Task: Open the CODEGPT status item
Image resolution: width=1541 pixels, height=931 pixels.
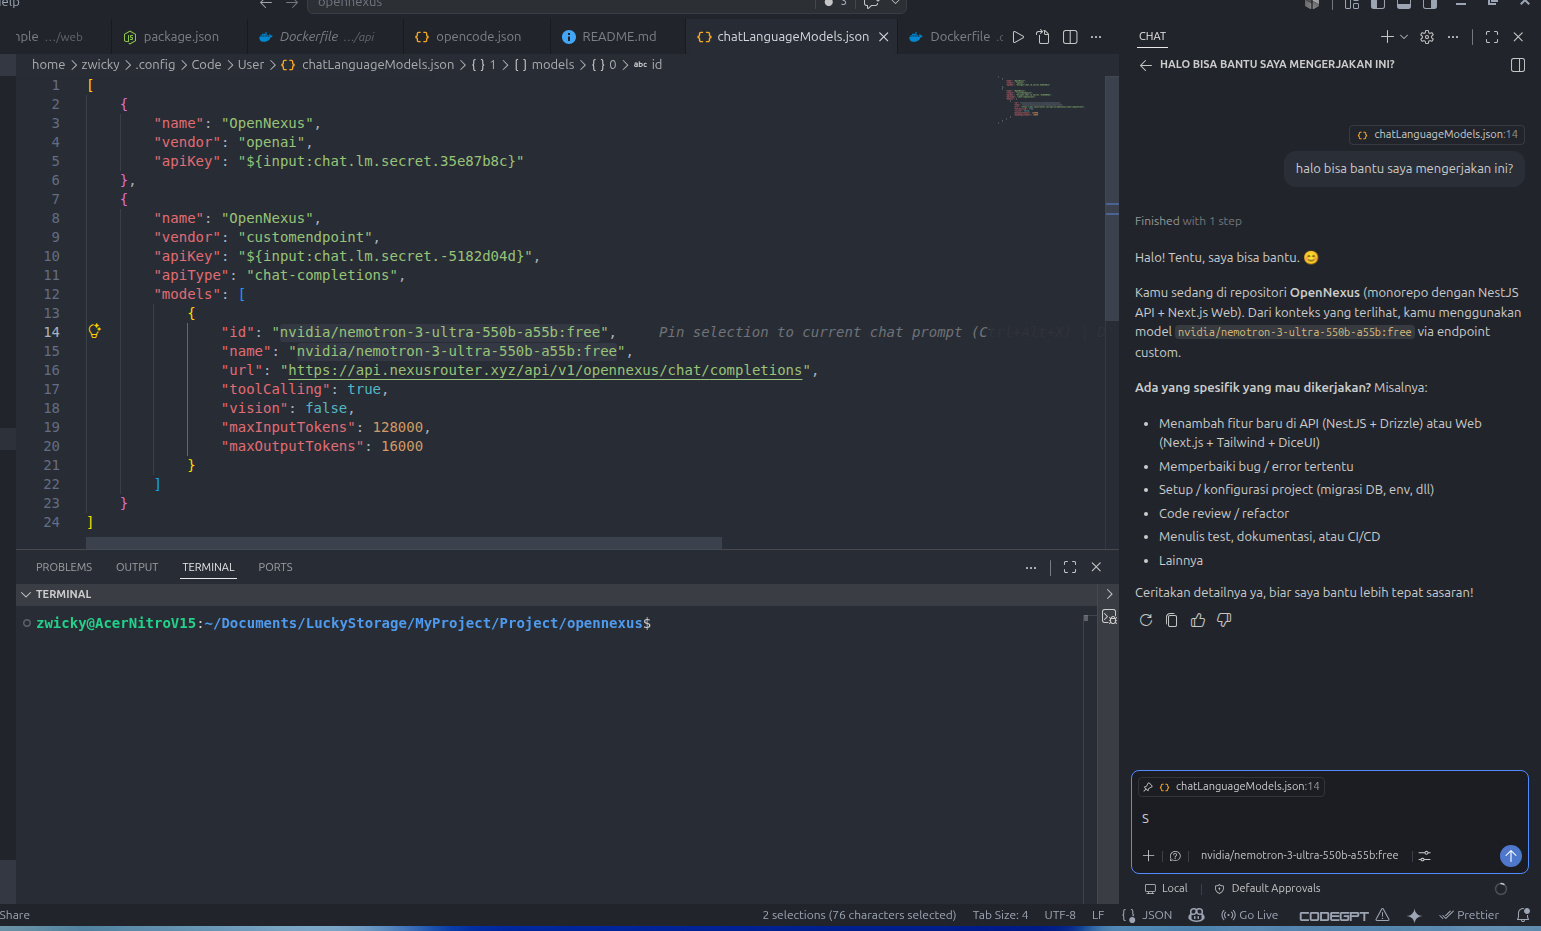Action: [1344, 916]
